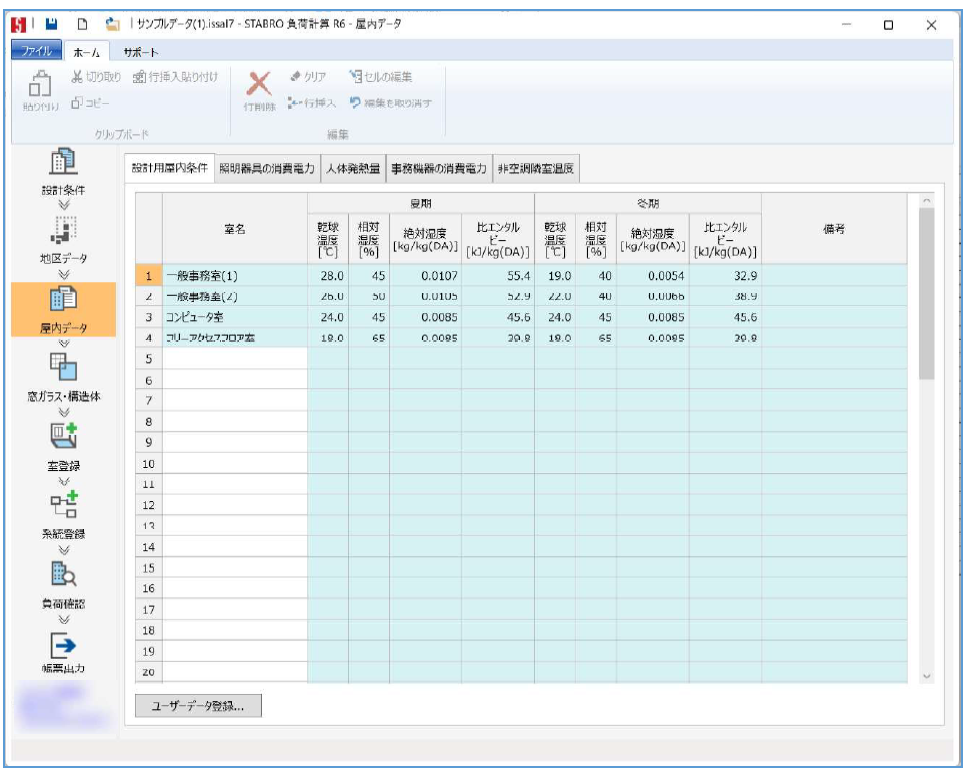The image size is (967, 774).
Task: Click the save icon in title bar
Action: coord(49,25)
